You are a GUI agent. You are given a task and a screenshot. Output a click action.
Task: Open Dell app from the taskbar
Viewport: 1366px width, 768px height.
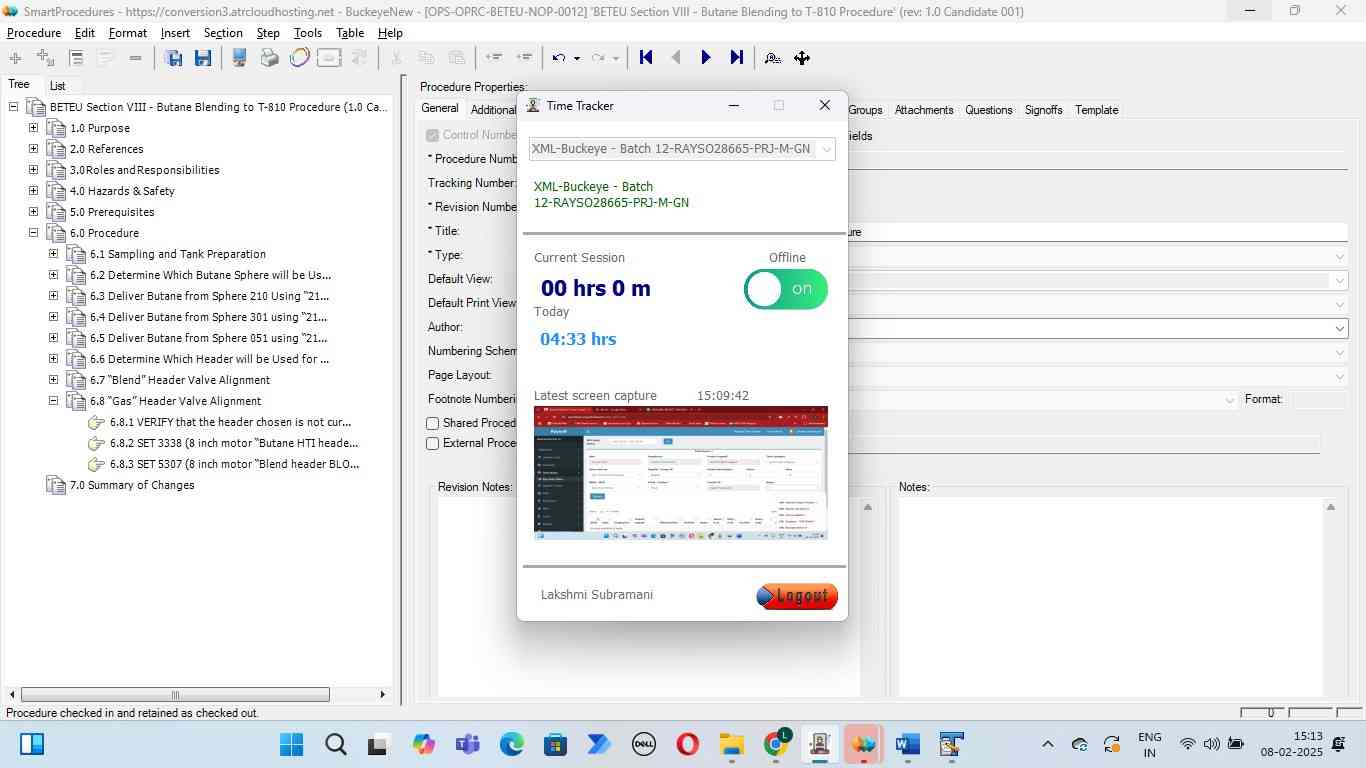pyautogui.click(x=644, y=744)
